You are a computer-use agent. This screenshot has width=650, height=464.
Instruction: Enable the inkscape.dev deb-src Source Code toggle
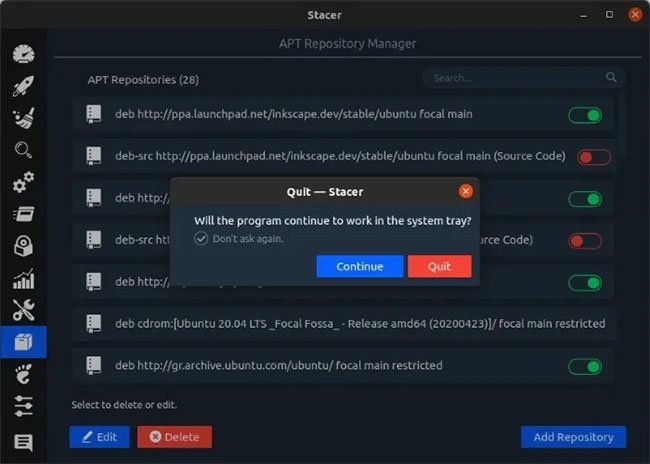point(594,157)
